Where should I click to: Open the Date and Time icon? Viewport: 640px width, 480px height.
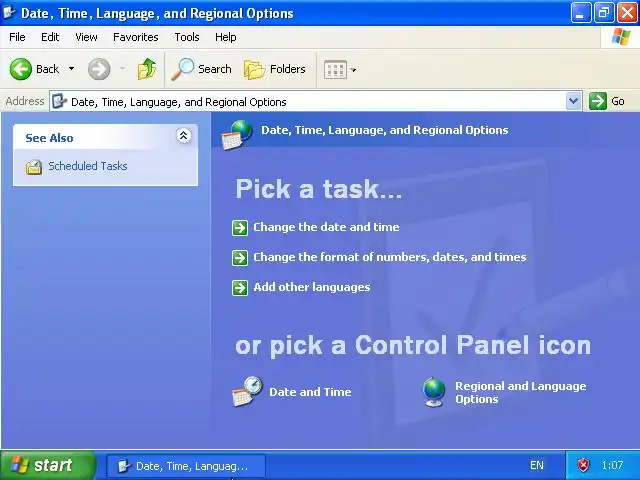[247, 391]
